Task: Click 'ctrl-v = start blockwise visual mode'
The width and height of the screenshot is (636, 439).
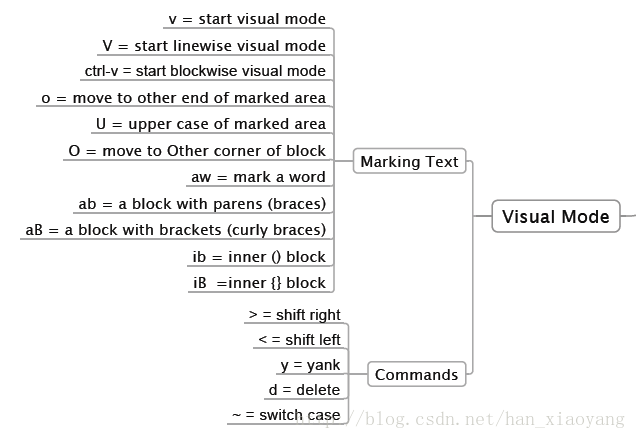Action: [x=205, y=71]
